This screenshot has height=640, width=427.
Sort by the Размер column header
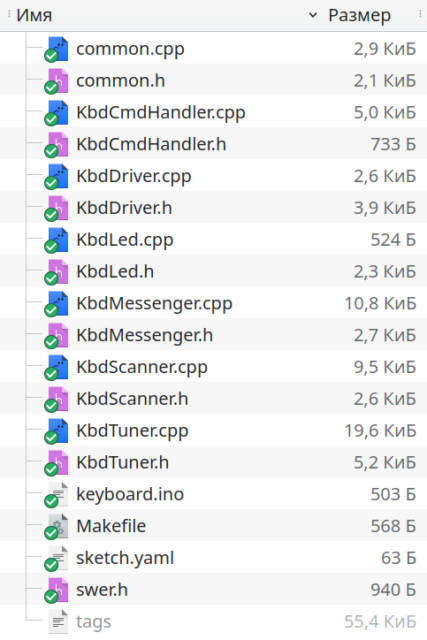pyautogui.click(x=359, y=16)
